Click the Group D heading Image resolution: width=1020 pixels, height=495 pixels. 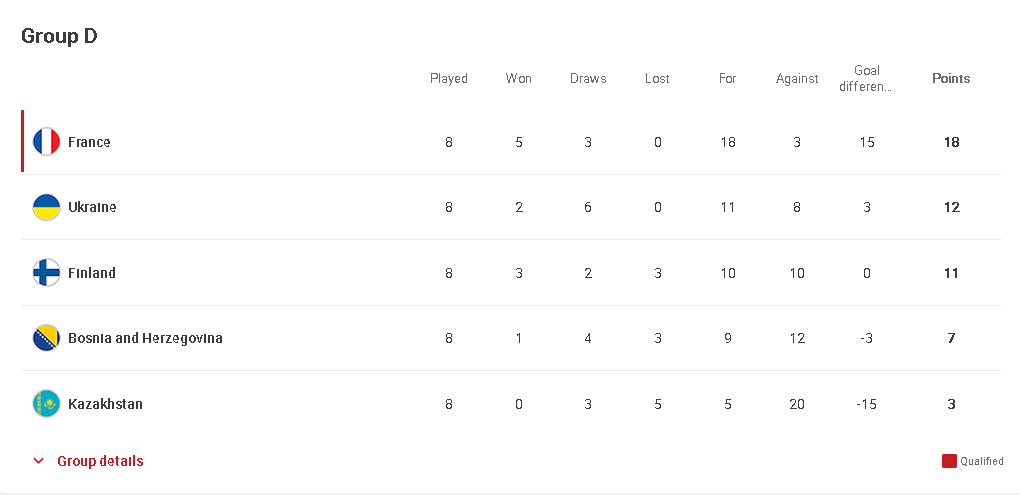(59, 36)
